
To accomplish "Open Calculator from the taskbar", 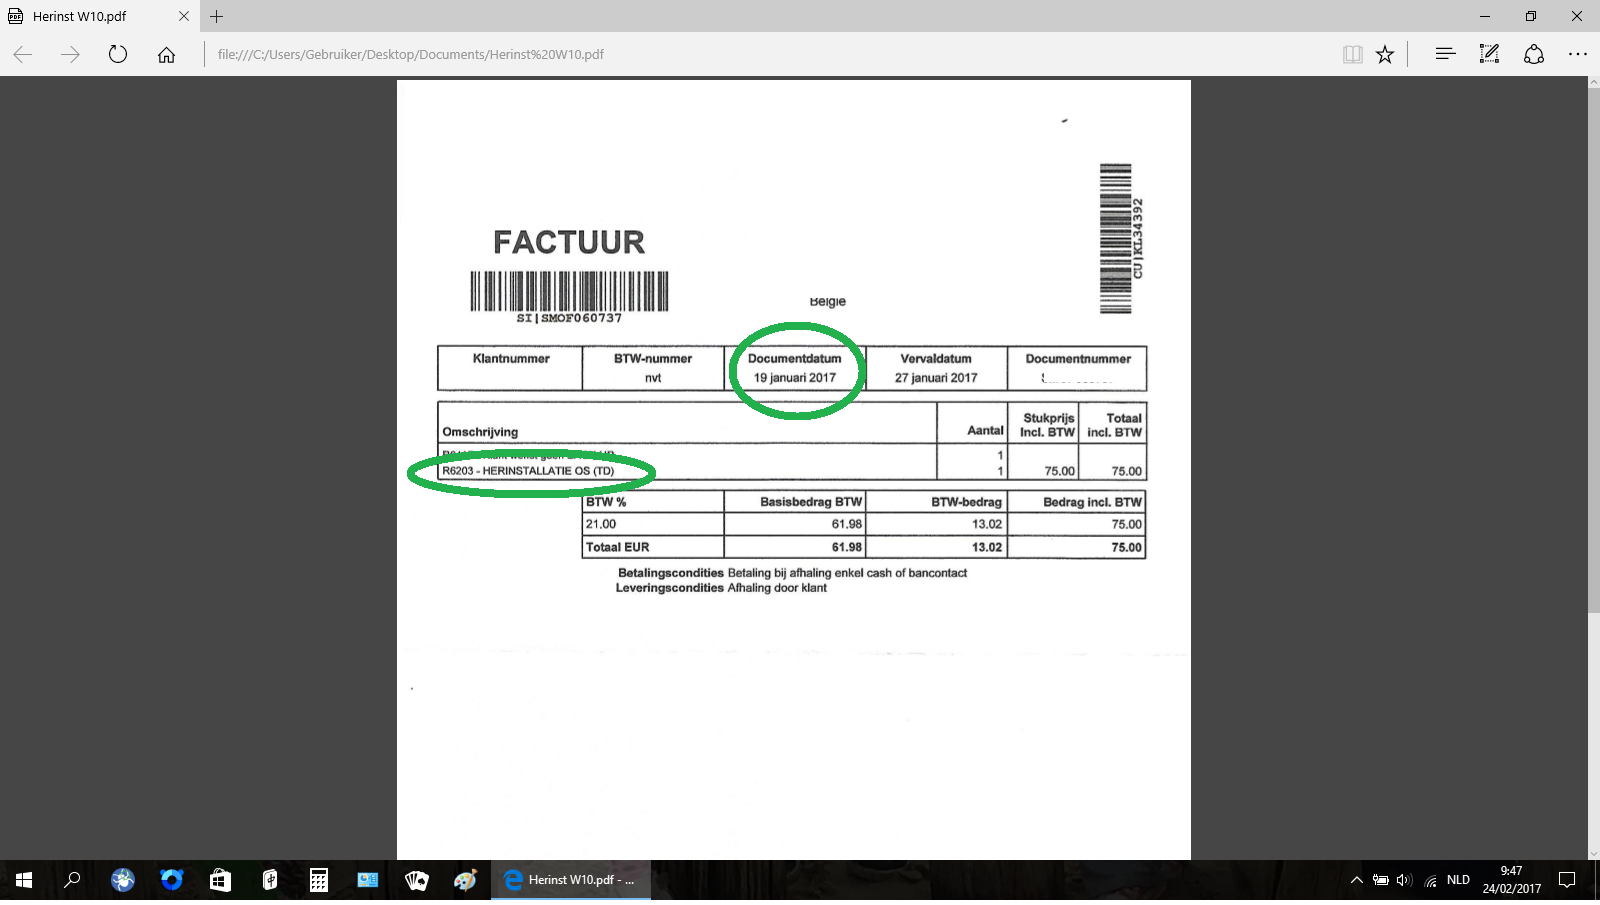I will tap(319, 880).
